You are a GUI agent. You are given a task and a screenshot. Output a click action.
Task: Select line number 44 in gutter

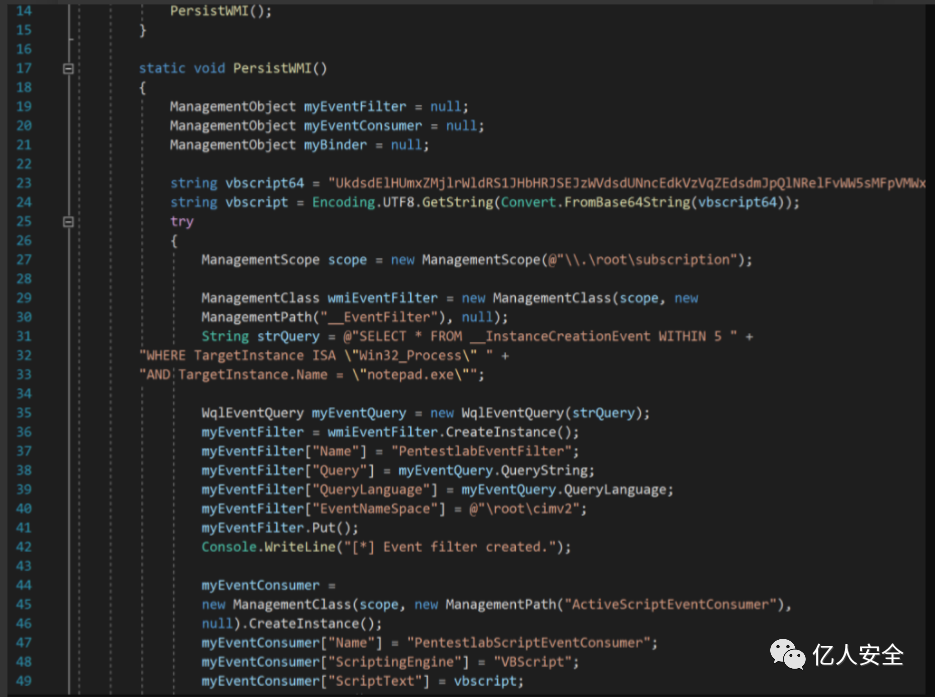(x=24, y=586)
